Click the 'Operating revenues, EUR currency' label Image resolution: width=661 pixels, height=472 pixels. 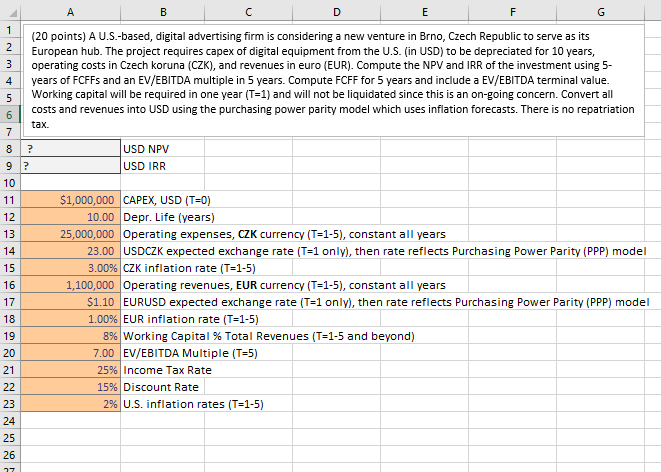click(x=284, y=285)
